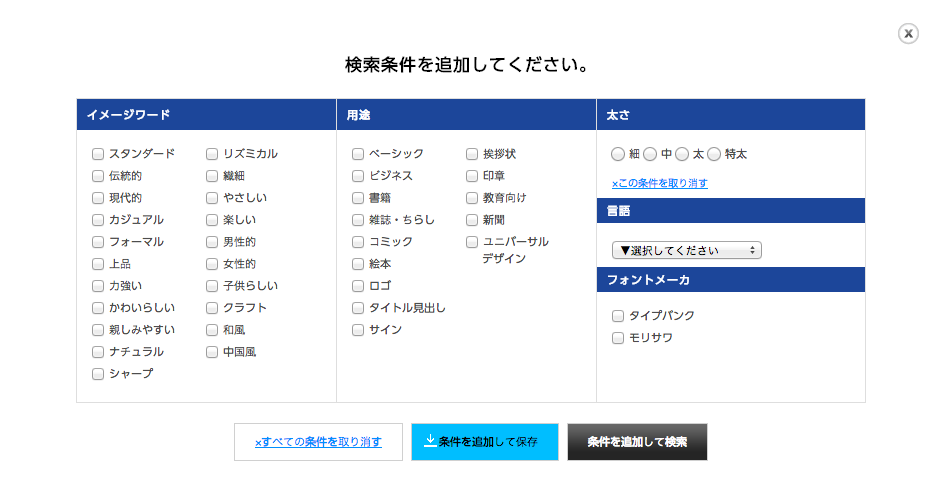Open the 言語 選択してください dropdown
The height and width of the screenshot is (490, 942).
(687, 250)
